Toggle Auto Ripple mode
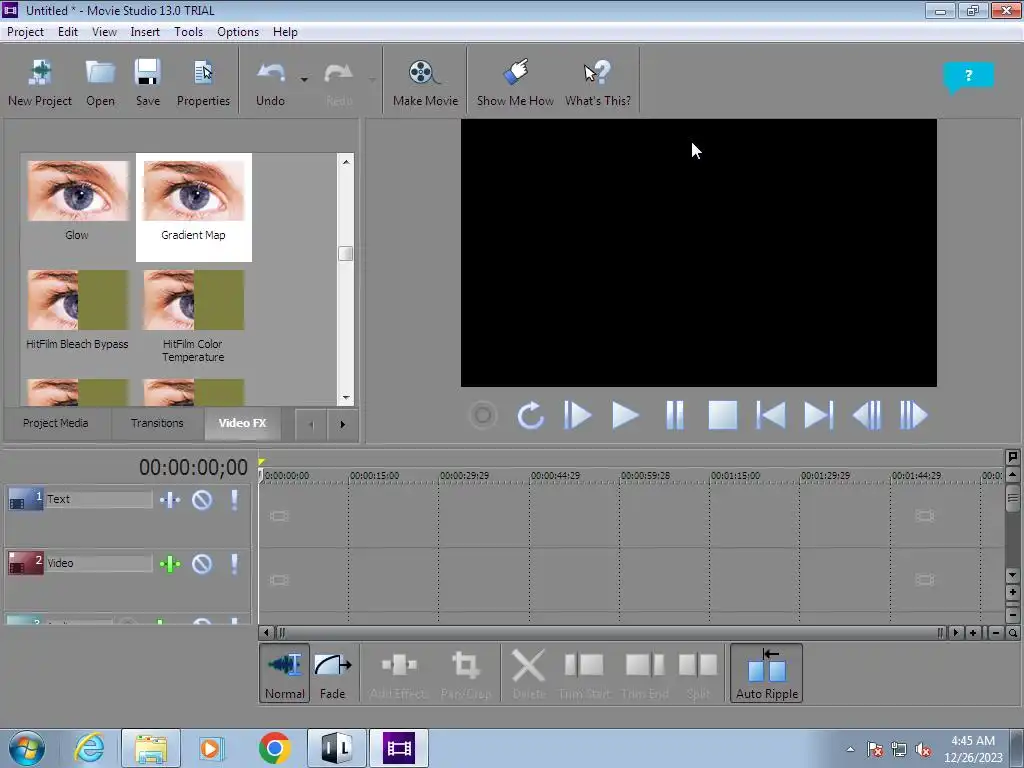The width and height of the screenshot is (1024, 768). [767, 673]
